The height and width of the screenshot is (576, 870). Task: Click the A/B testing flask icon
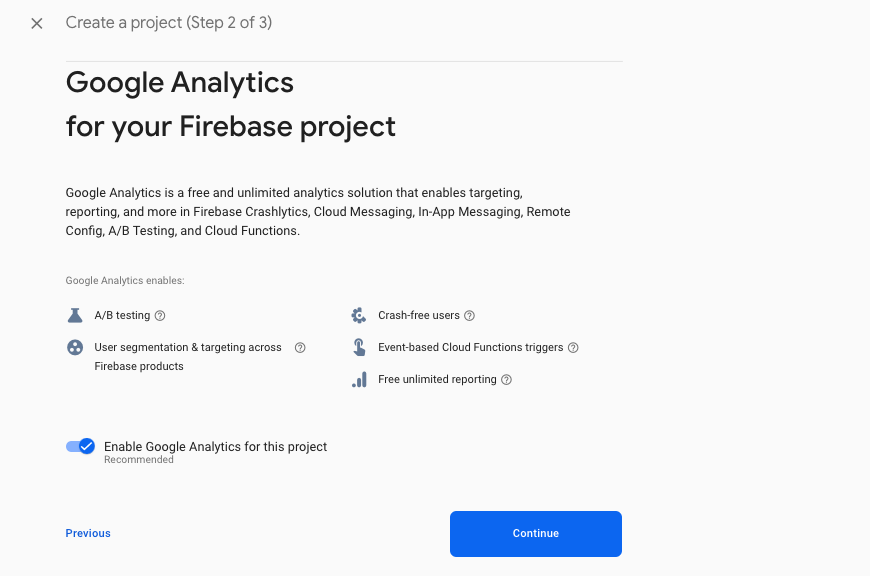pyautogui.click(x=75, y=315)
